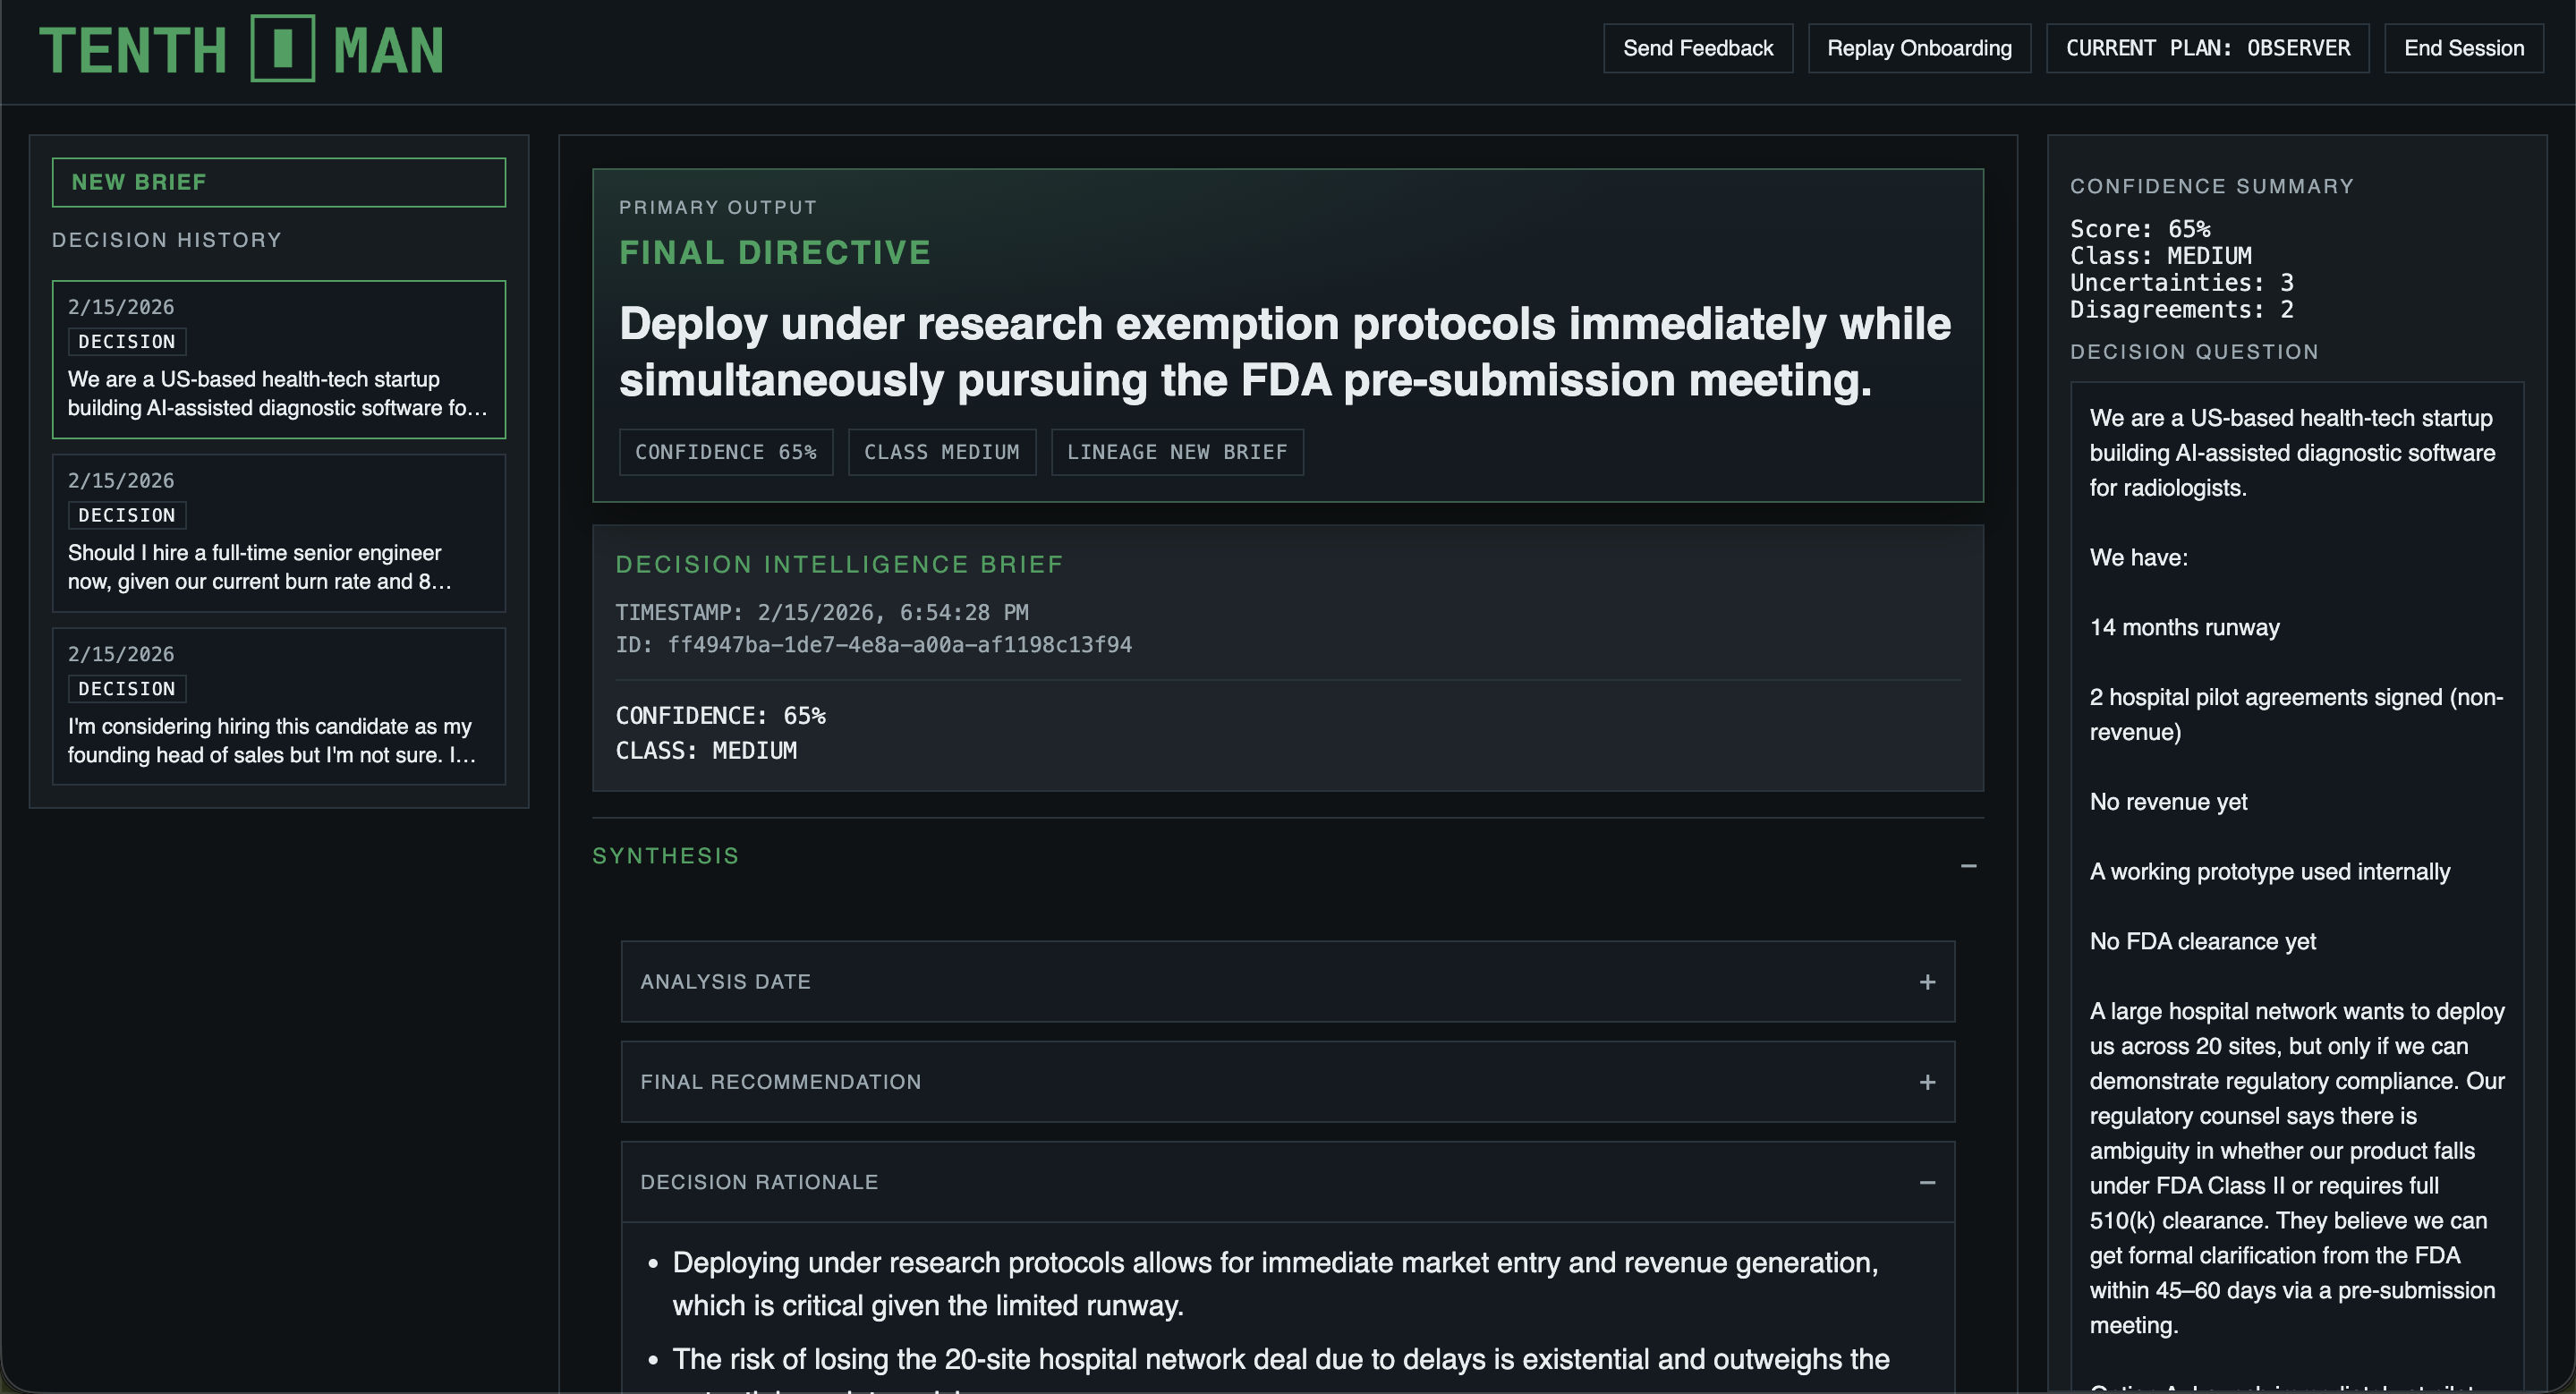Open the senior engineer hiring decision
Image resolution: width=2576 pixels, height=1394 pixels.
pyautogui.click(x=279, y=533)
